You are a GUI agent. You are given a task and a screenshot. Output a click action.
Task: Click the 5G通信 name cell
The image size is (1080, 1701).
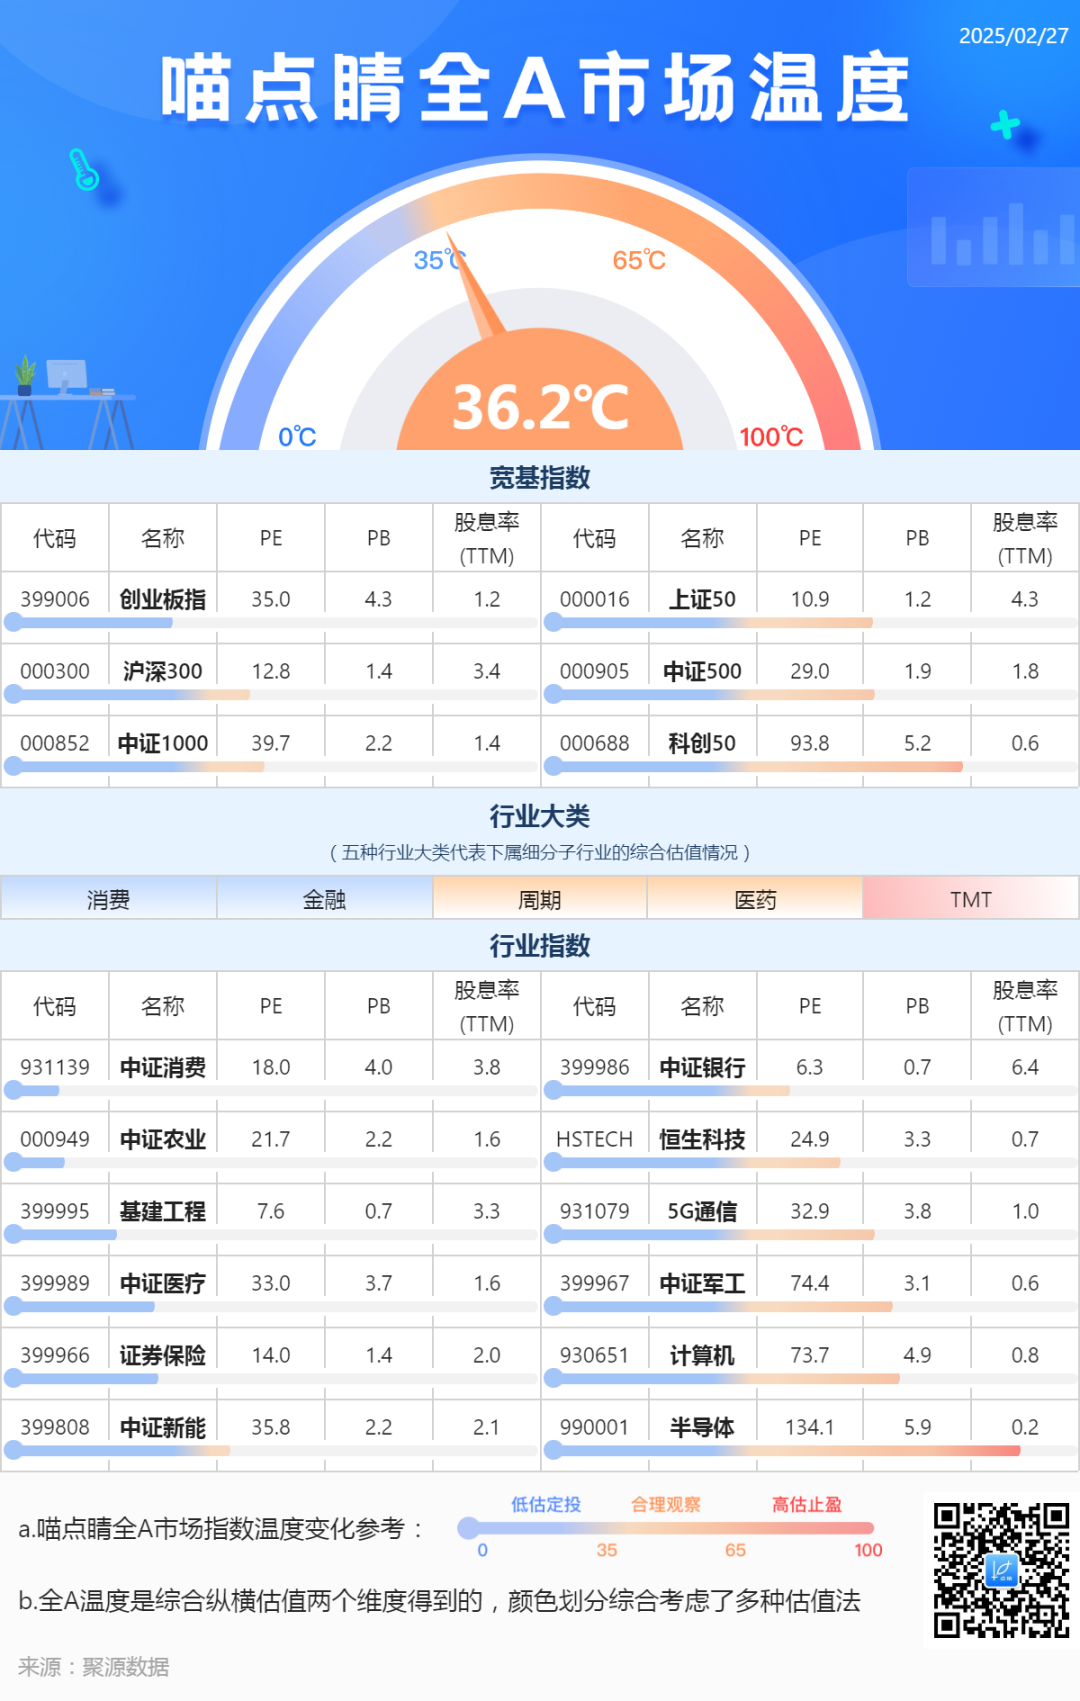[x=702, y=1211]
